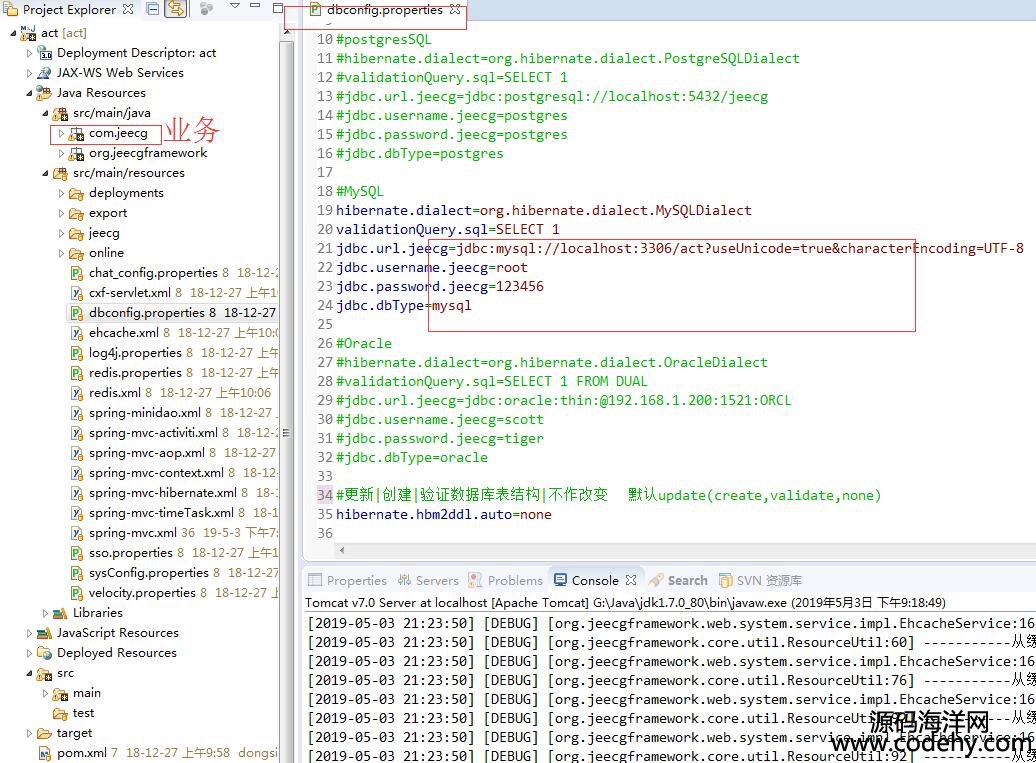Click the com.jeecg package icon
The image size is (1036, 763).
tap(77, 133)
